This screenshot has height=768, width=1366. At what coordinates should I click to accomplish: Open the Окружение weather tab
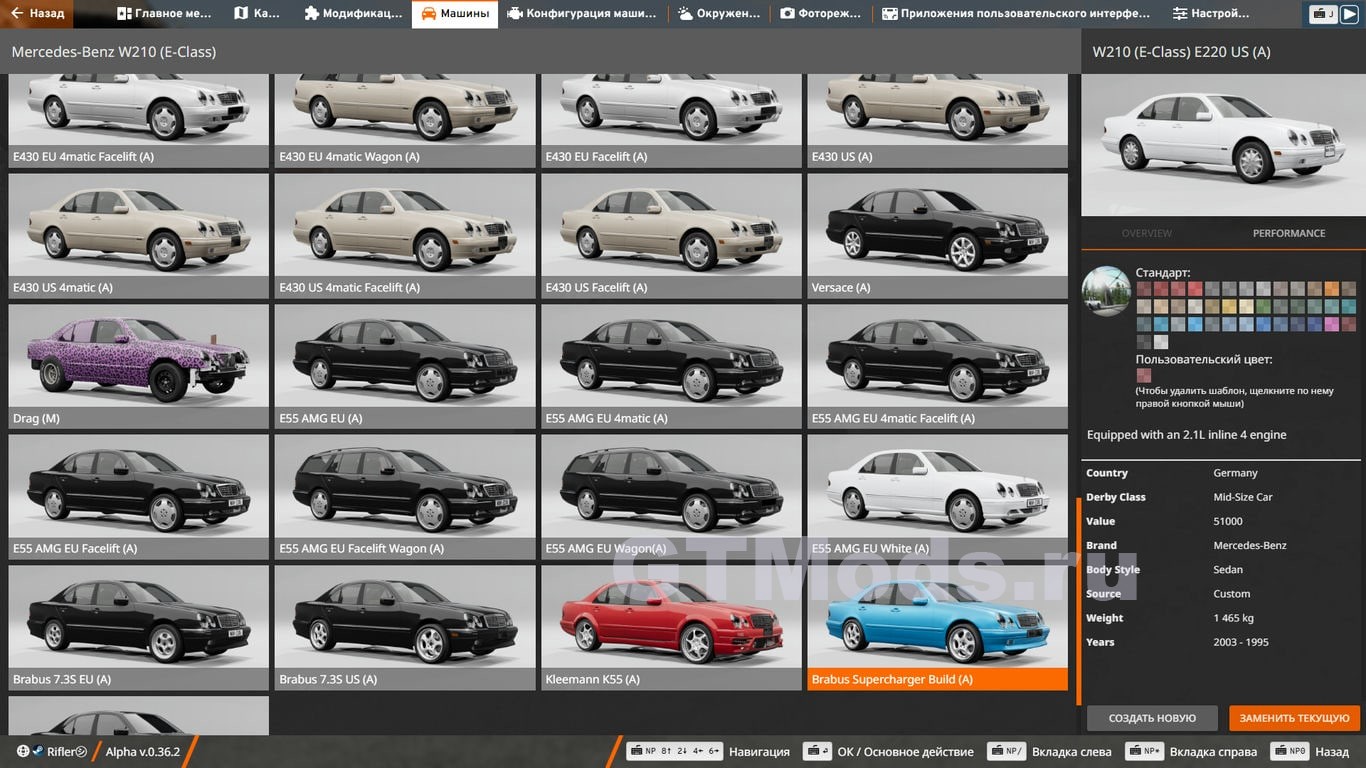coord(719,14)
